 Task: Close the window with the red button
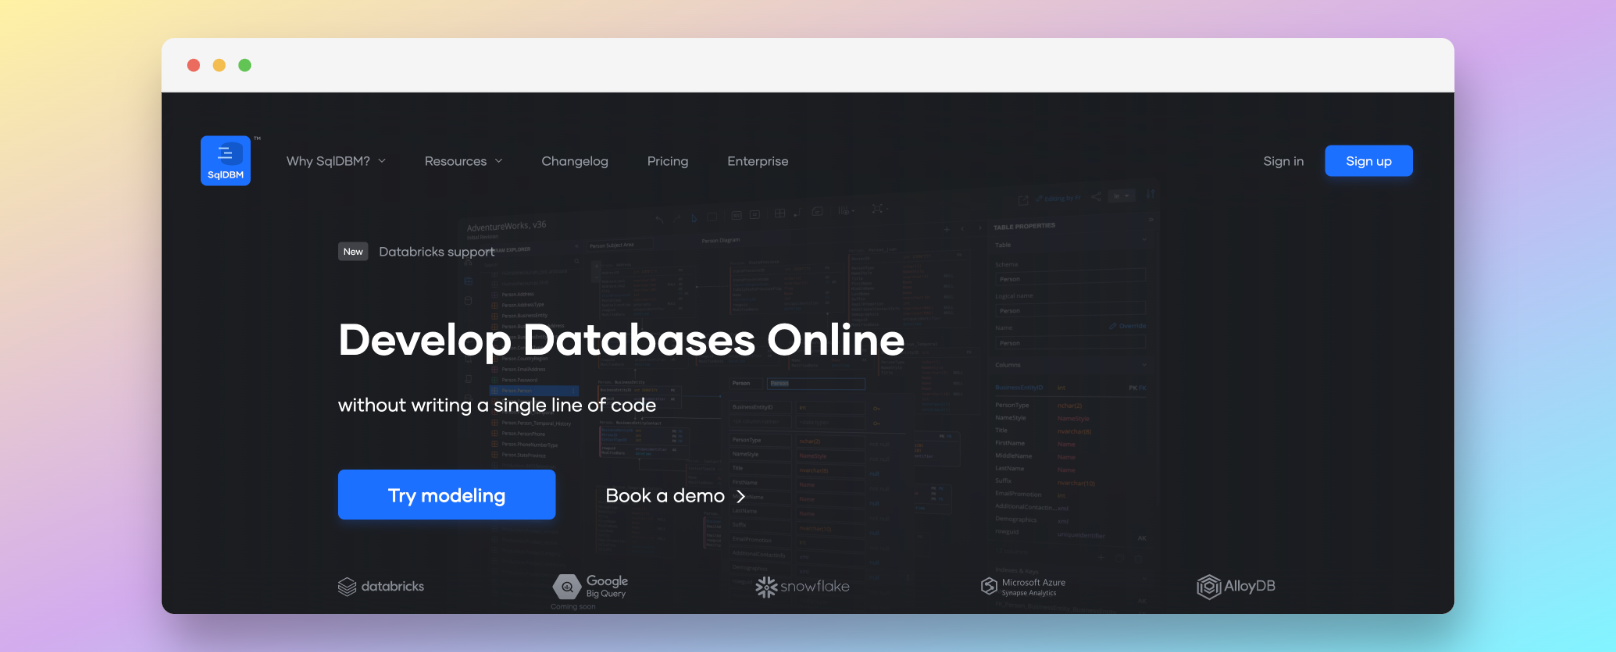(193, 65)
